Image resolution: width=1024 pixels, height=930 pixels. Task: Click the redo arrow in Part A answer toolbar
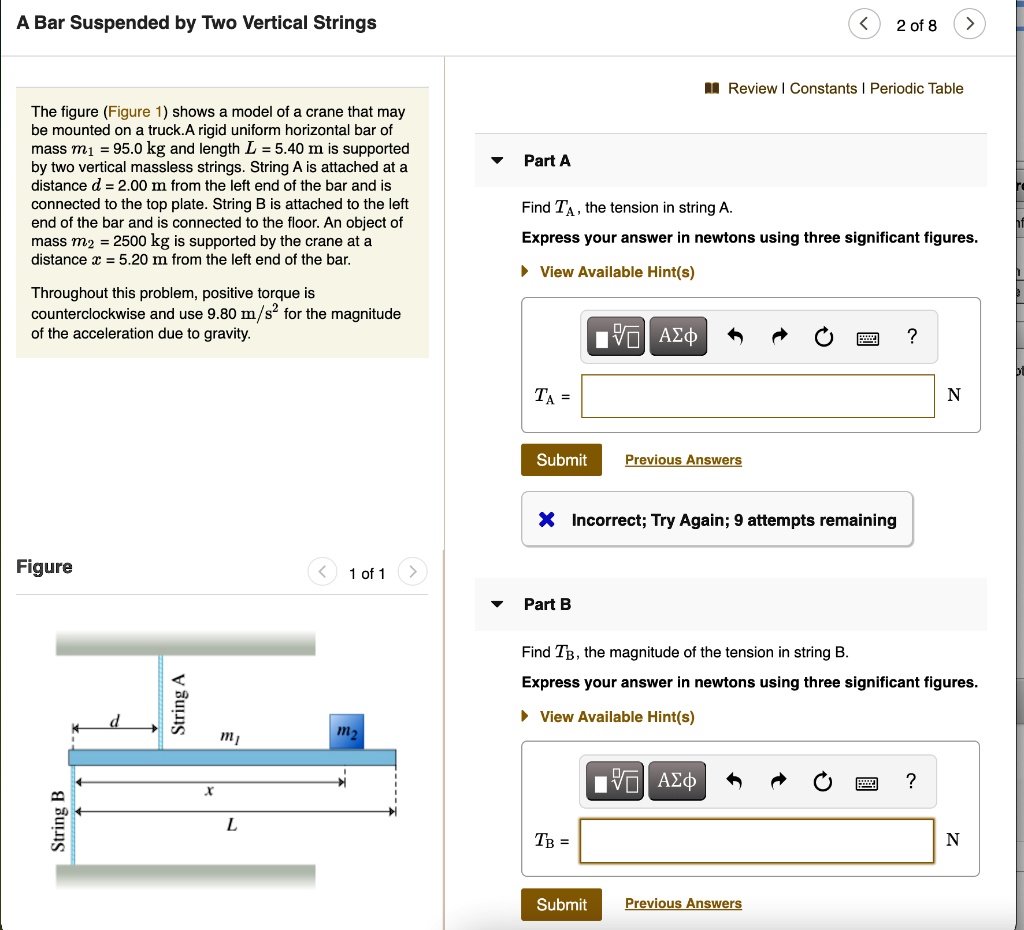779,336
